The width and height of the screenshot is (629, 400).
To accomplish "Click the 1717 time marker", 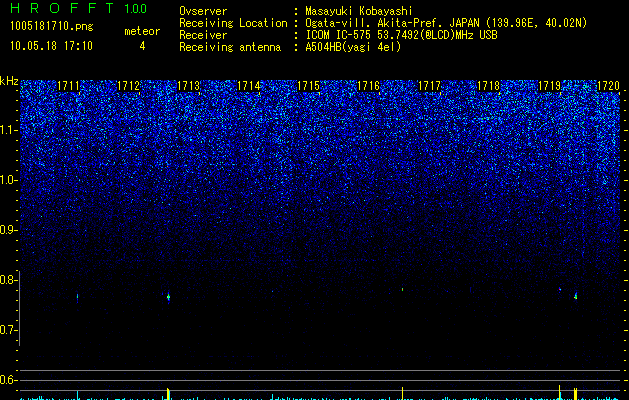I will [x=429, y=86].
